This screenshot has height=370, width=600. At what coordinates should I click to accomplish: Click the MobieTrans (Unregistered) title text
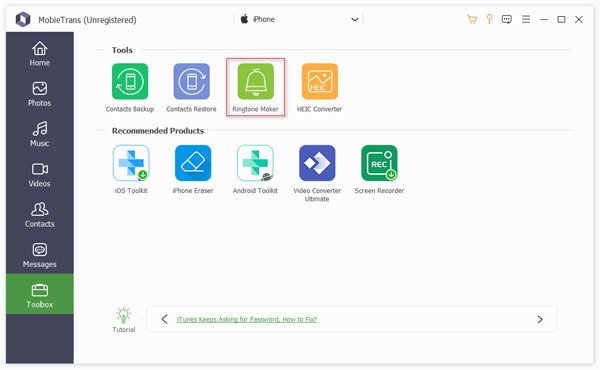87,20
